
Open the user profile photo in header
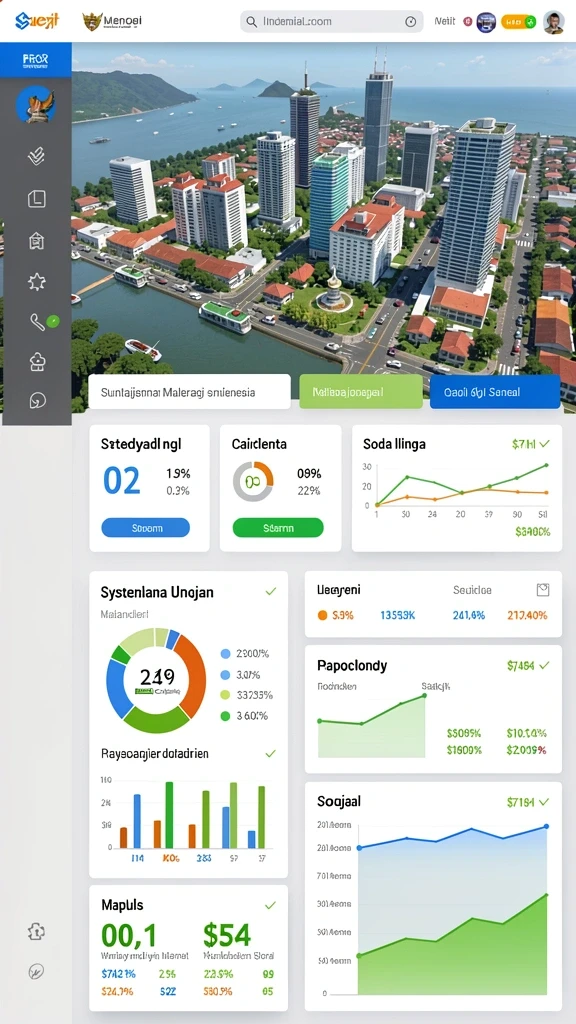pos(553,22)
